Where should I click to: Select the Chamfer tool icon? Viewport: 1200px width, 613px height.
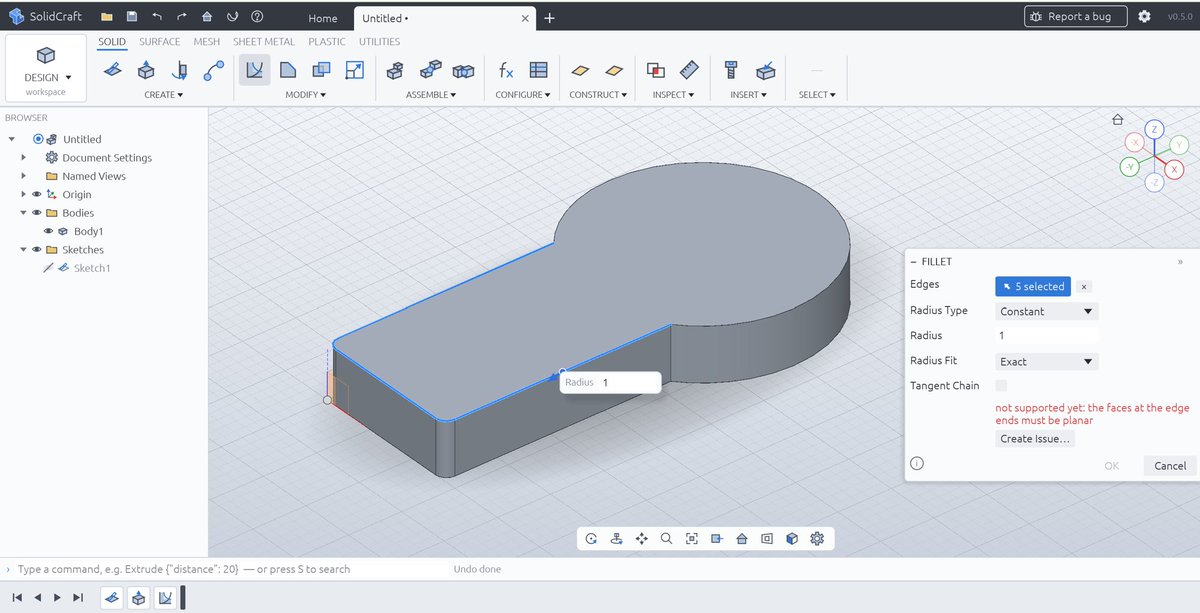tap(288, 70)
